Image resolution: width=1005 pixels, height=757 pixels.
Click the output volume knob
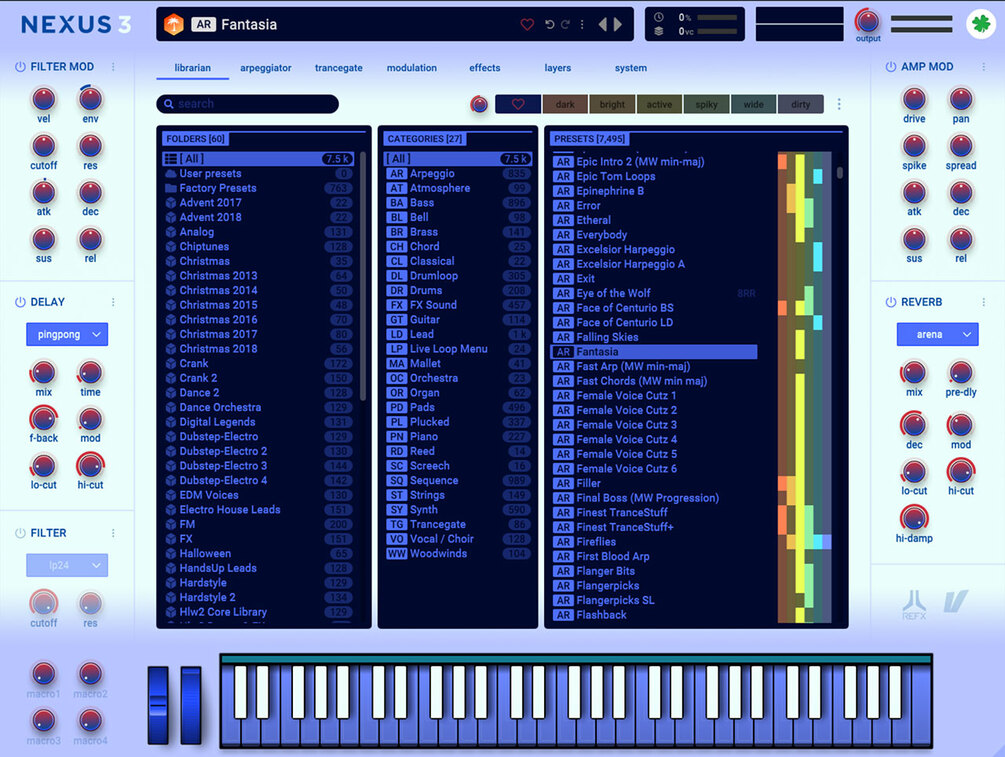pos(867,21)
